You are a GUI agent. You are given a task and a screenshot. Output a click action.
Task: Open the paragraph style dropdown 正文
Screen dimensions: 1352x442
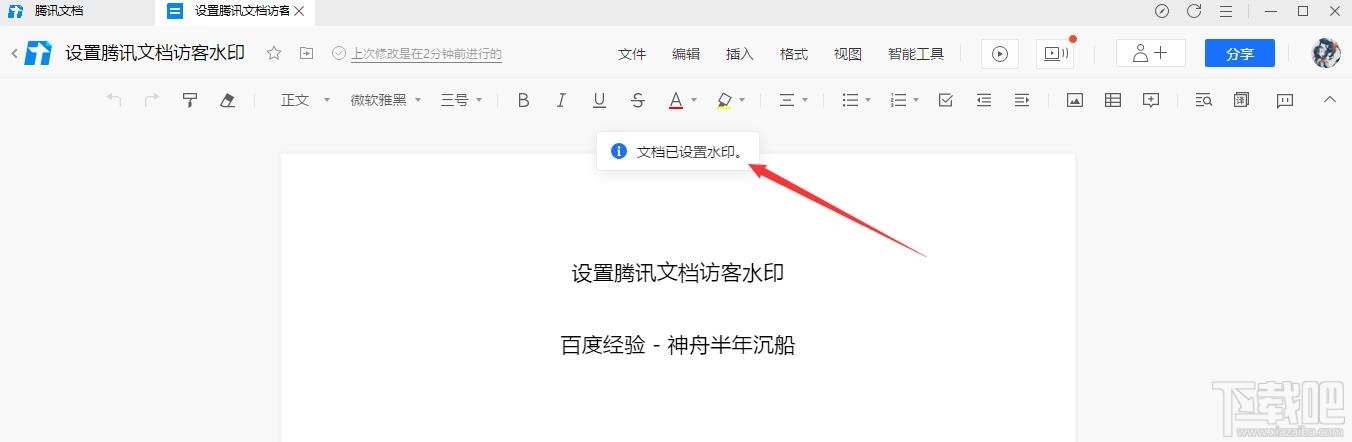(305, 100)
